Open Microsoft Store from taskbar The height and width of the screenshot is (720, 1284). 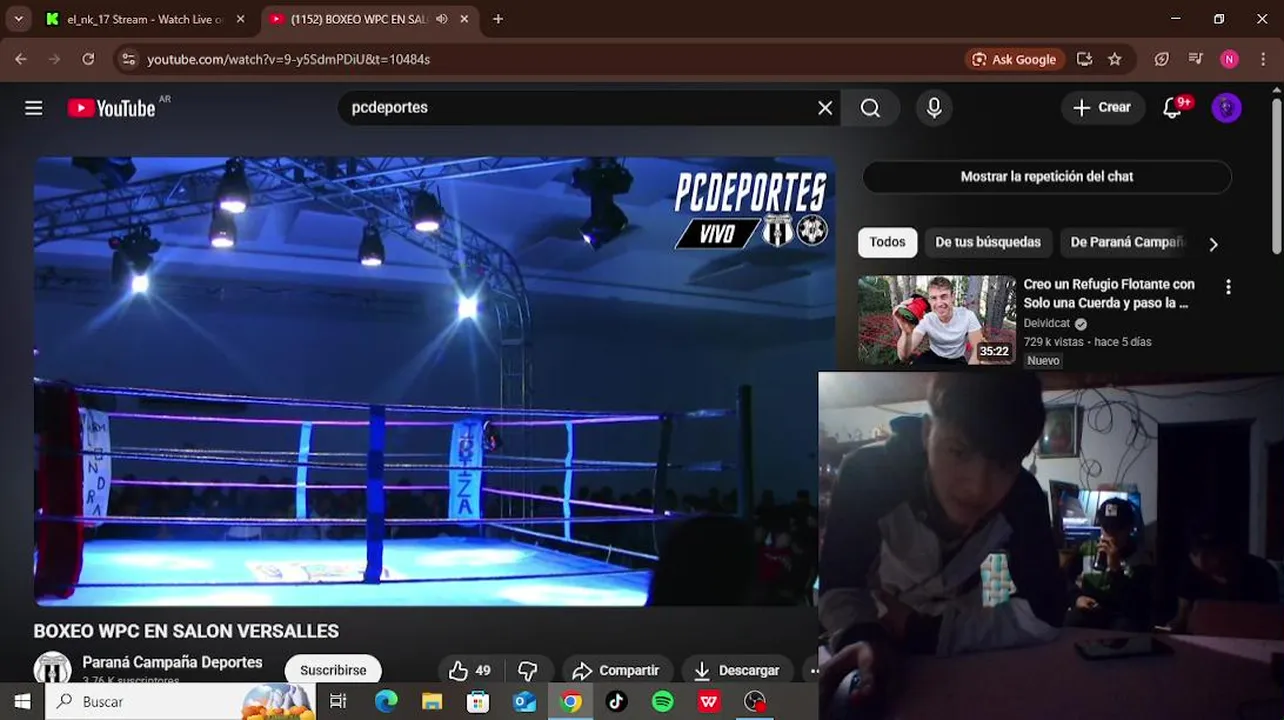coord(478,701)
